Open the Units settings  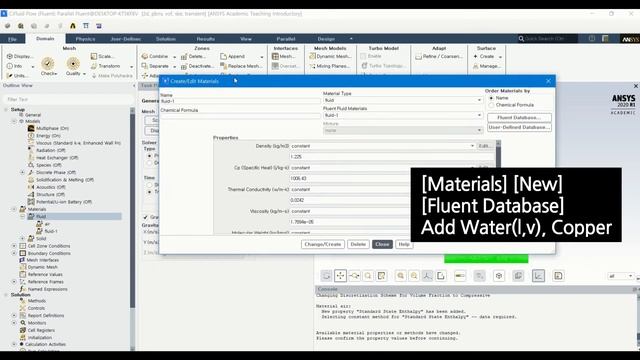click(x=18, y=76)
